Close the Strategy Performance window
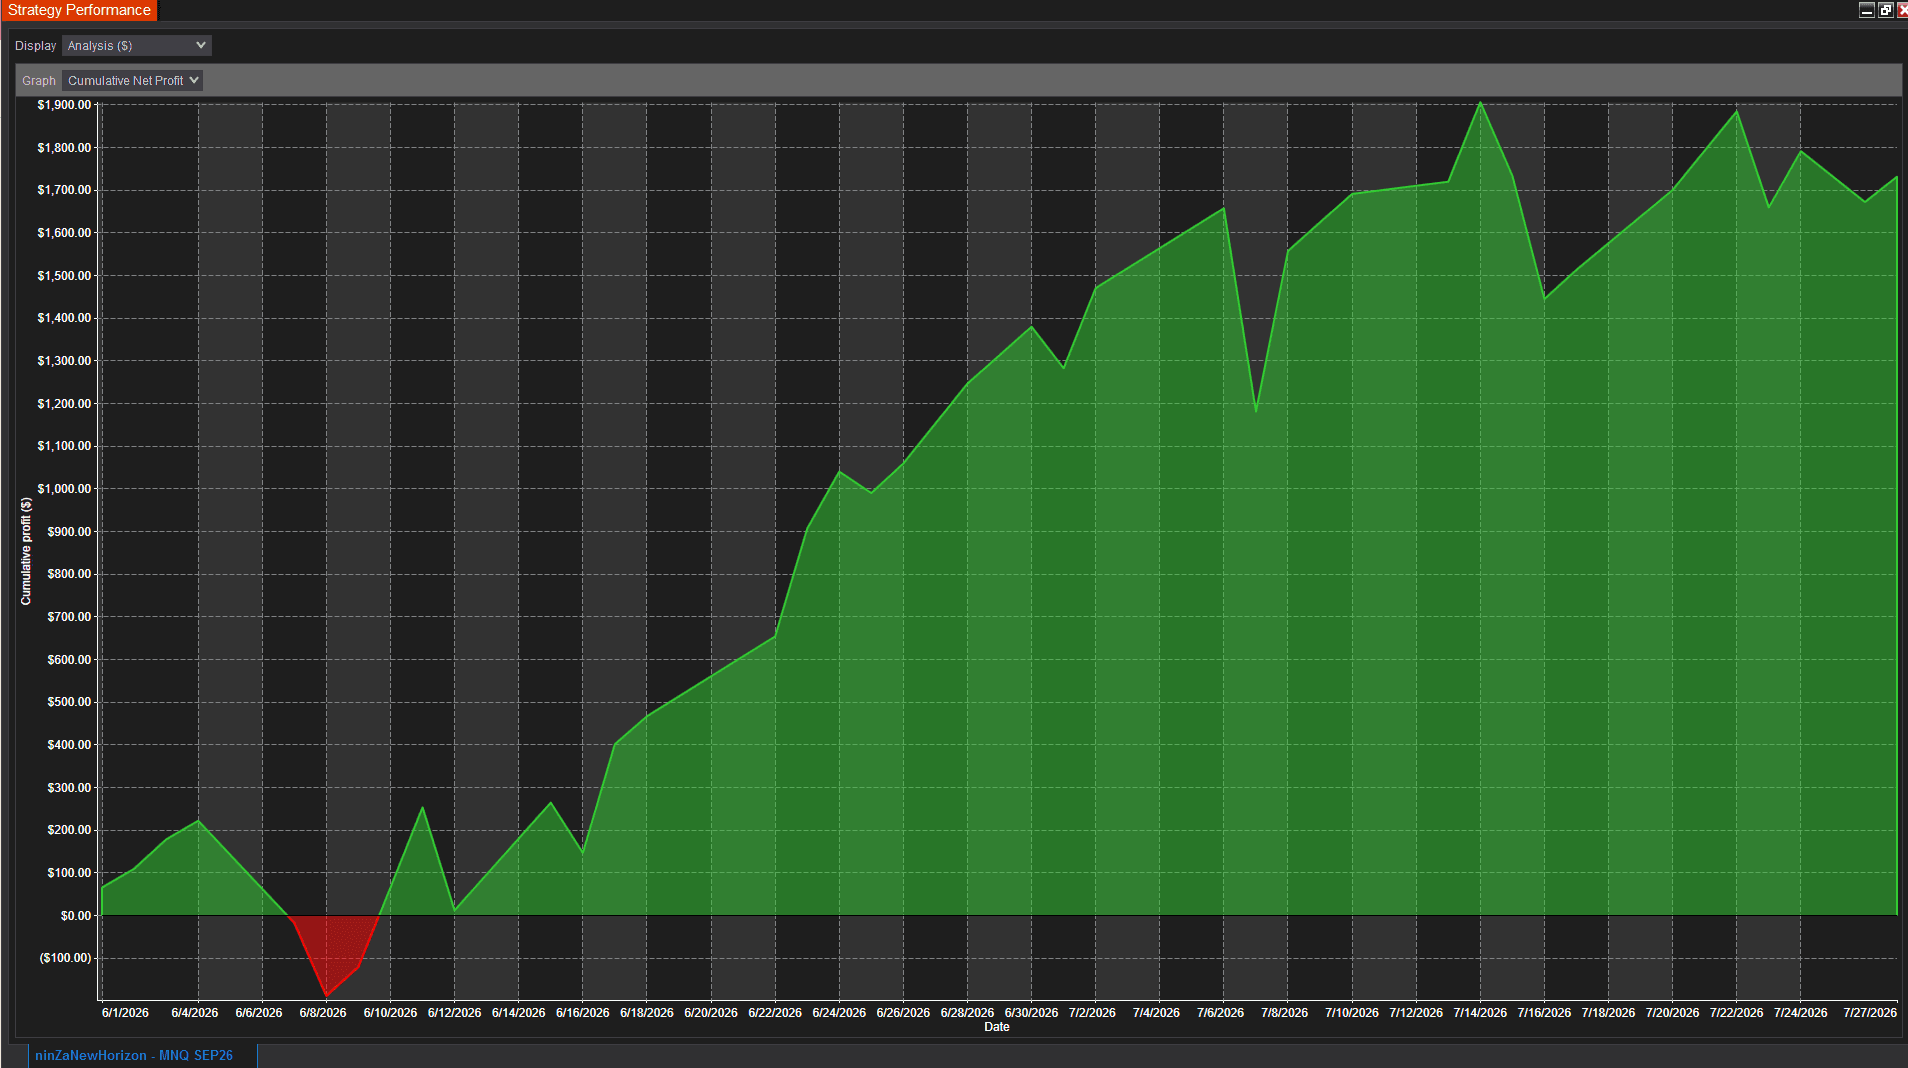Viewport: 1908px width, 1068px height. point(1902,10)
